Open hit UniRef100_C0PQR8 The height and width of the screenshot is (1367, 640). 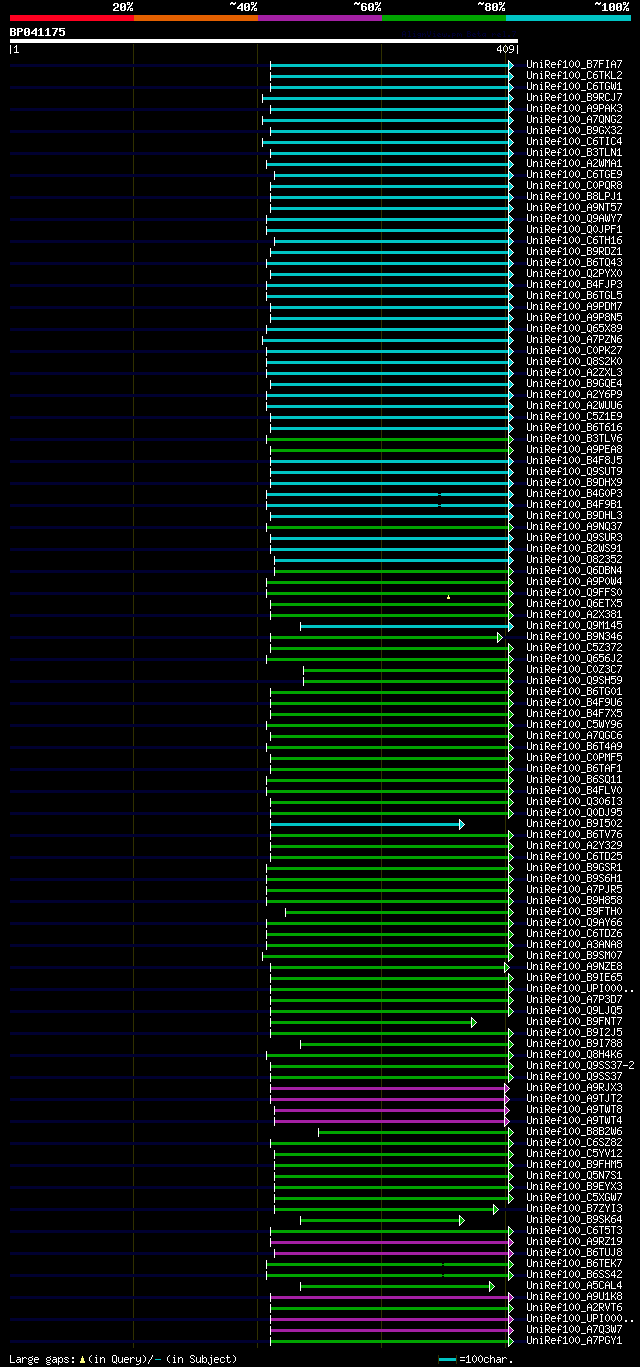tap(574, 185)
